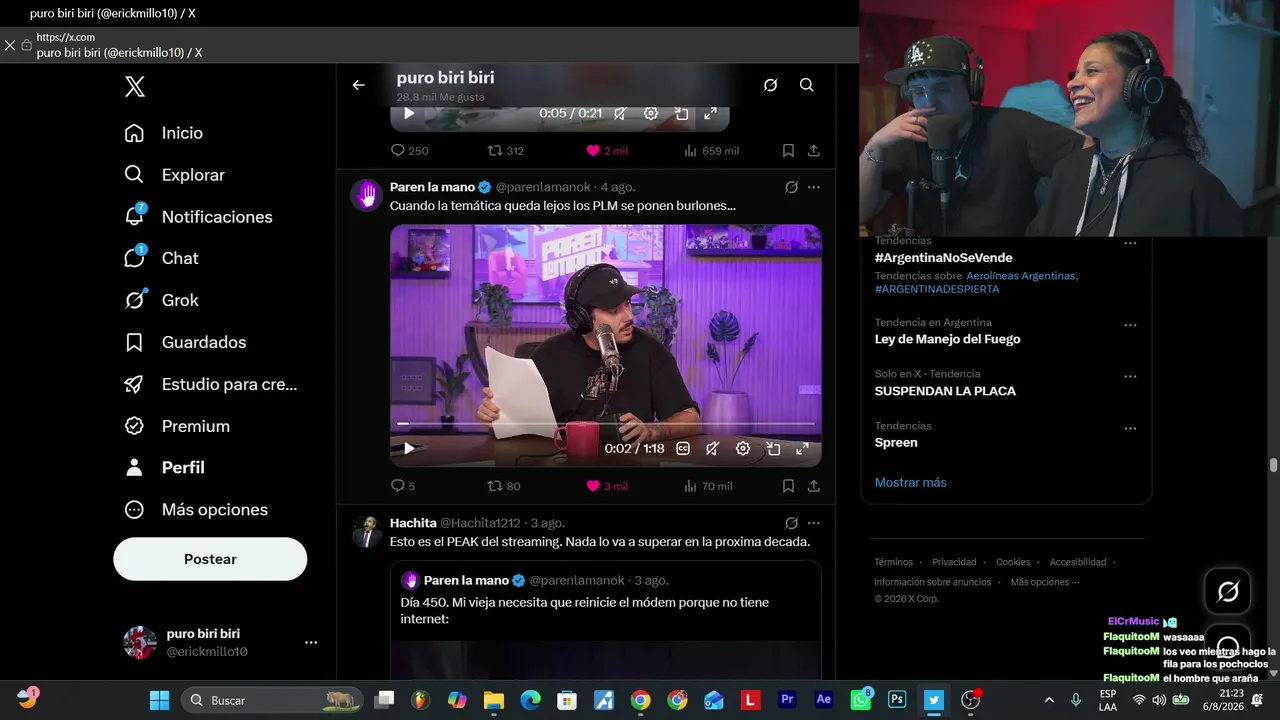Screen dimensions: 1280x720
Task: Click the taskbar Buscar search box
Action: [271, 700]
